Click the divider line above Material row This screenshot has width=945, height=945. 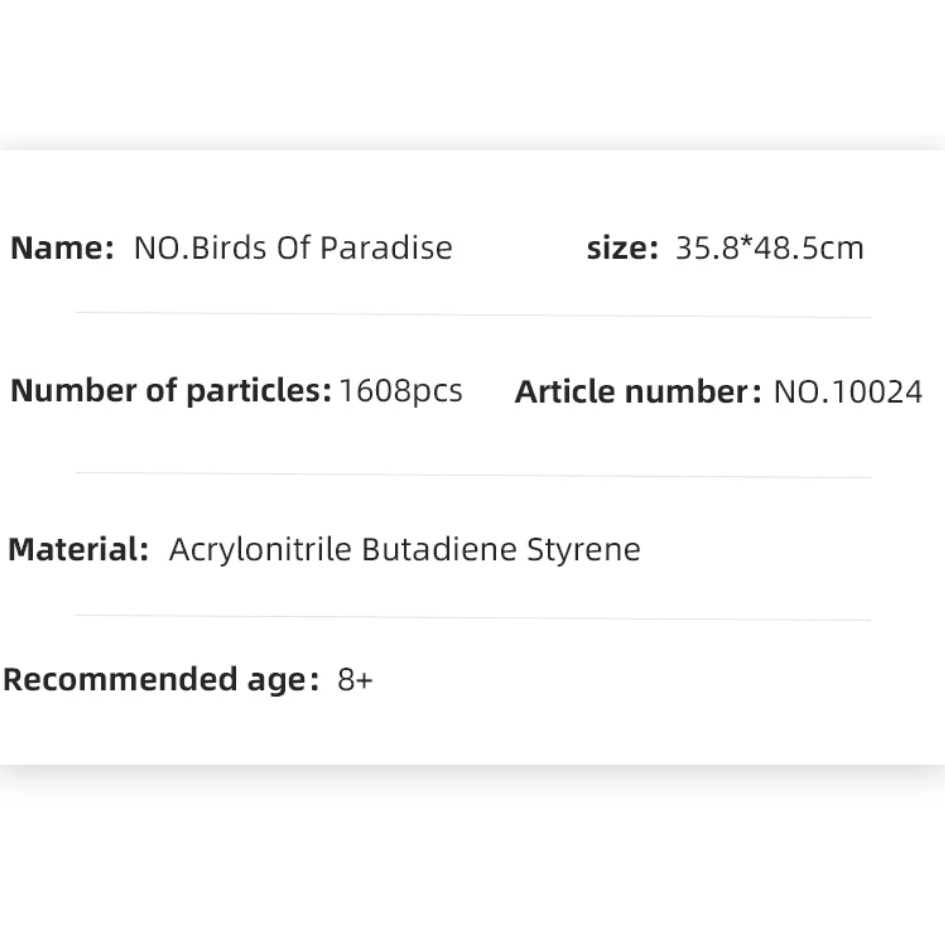[473, 476]
